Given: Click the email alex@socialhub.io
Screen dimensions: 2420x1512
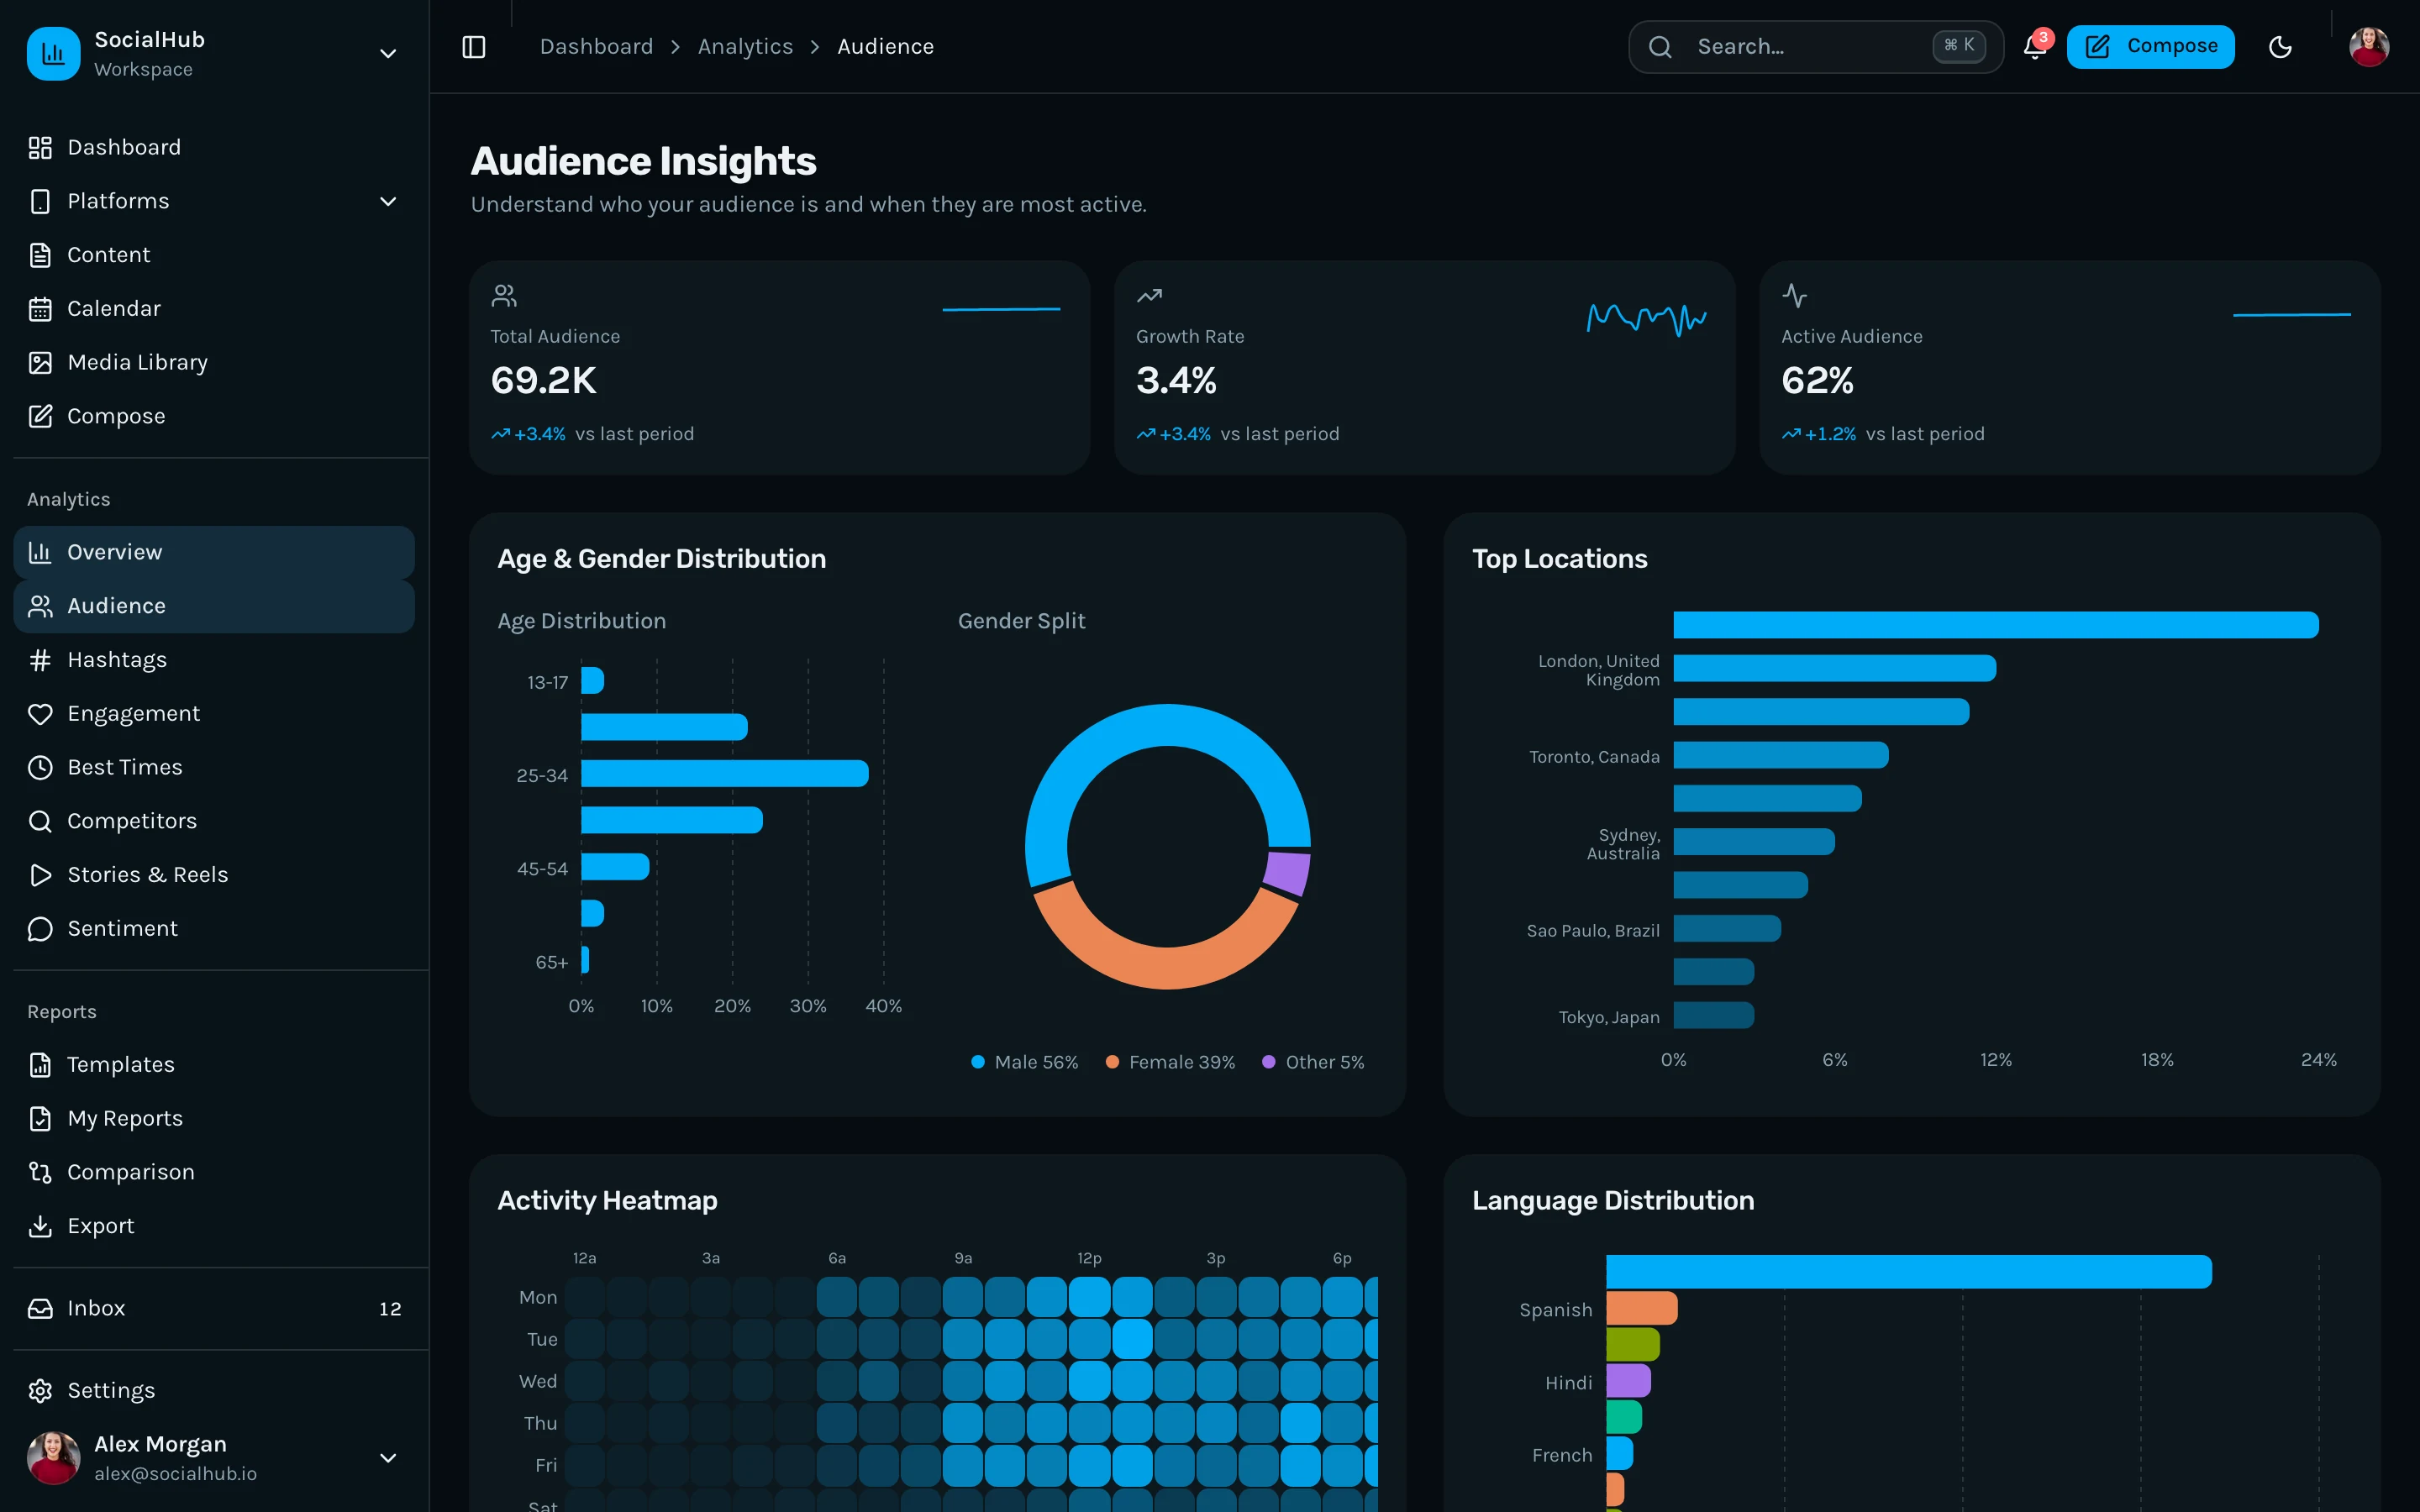Looking at the screenshot, I should click(x=175, y=1474).
